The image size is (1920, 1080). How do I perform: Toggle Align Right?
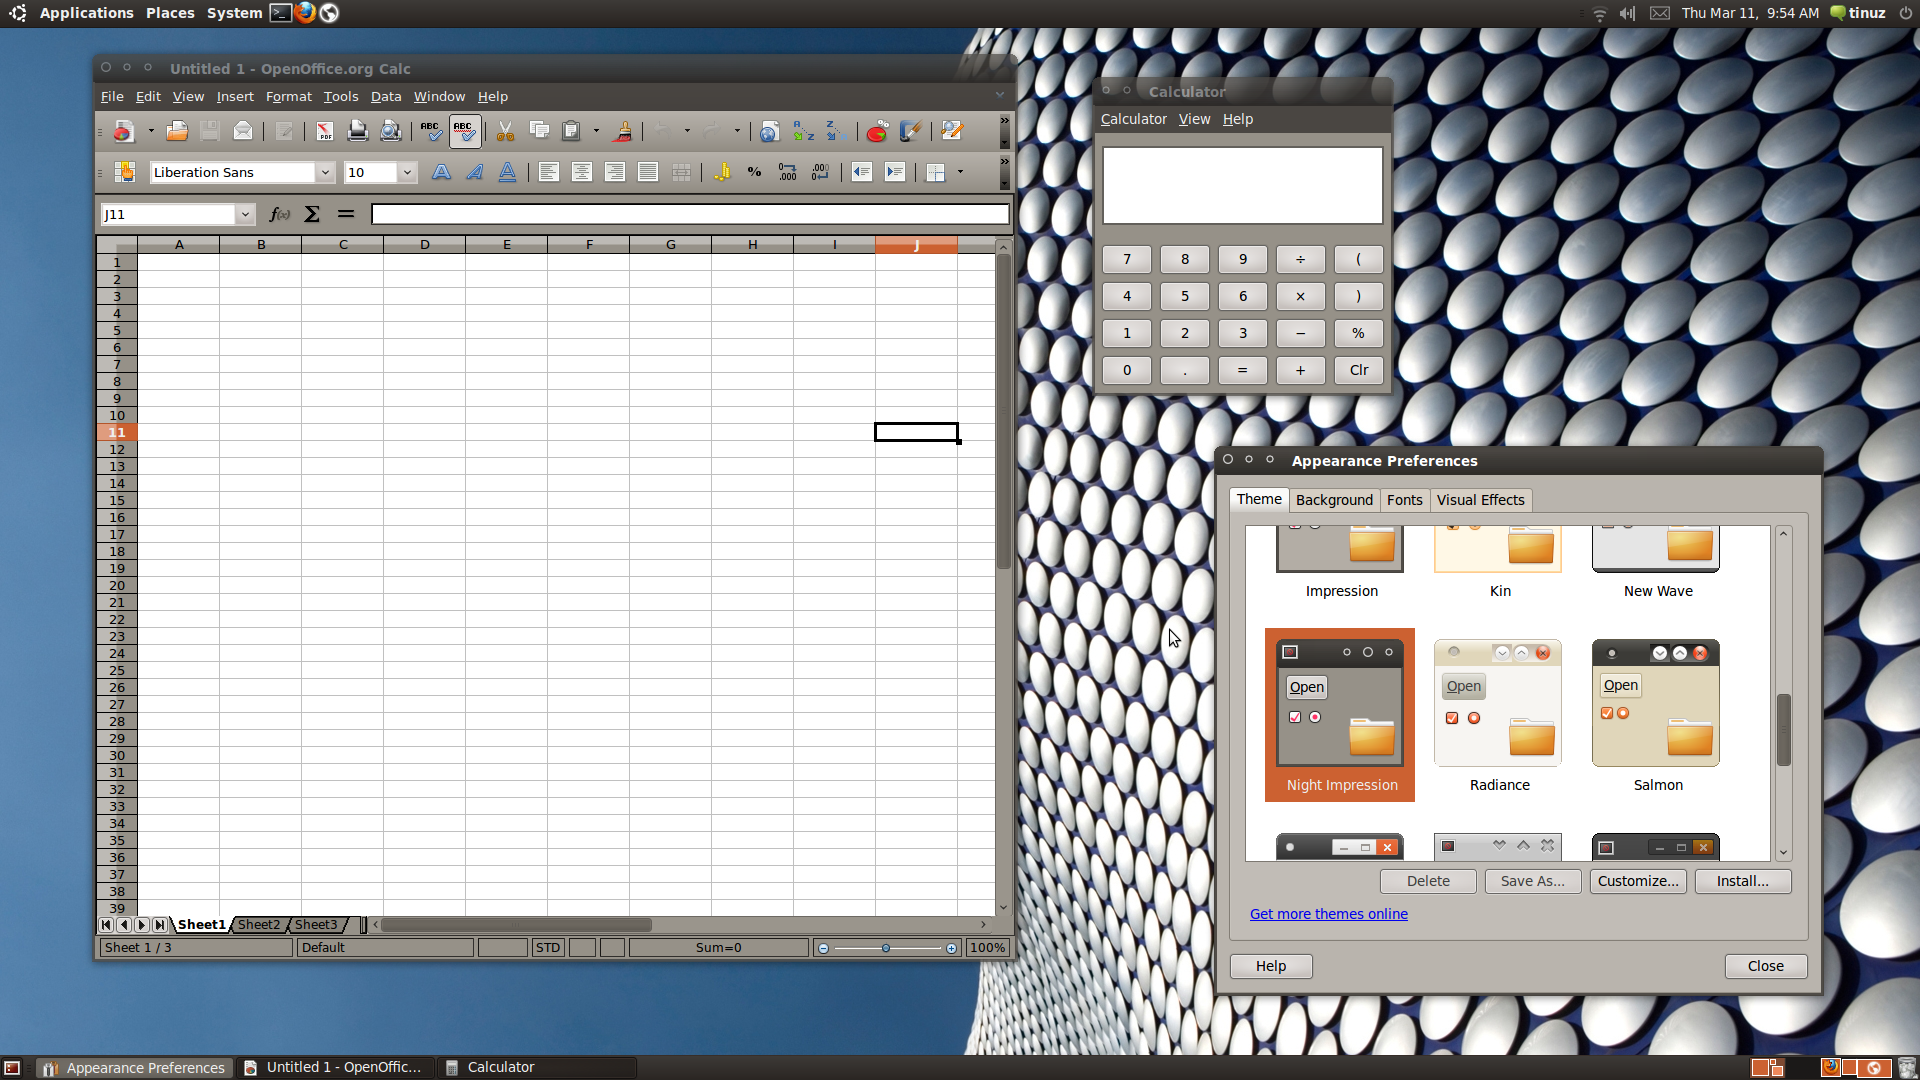[614, 172]
